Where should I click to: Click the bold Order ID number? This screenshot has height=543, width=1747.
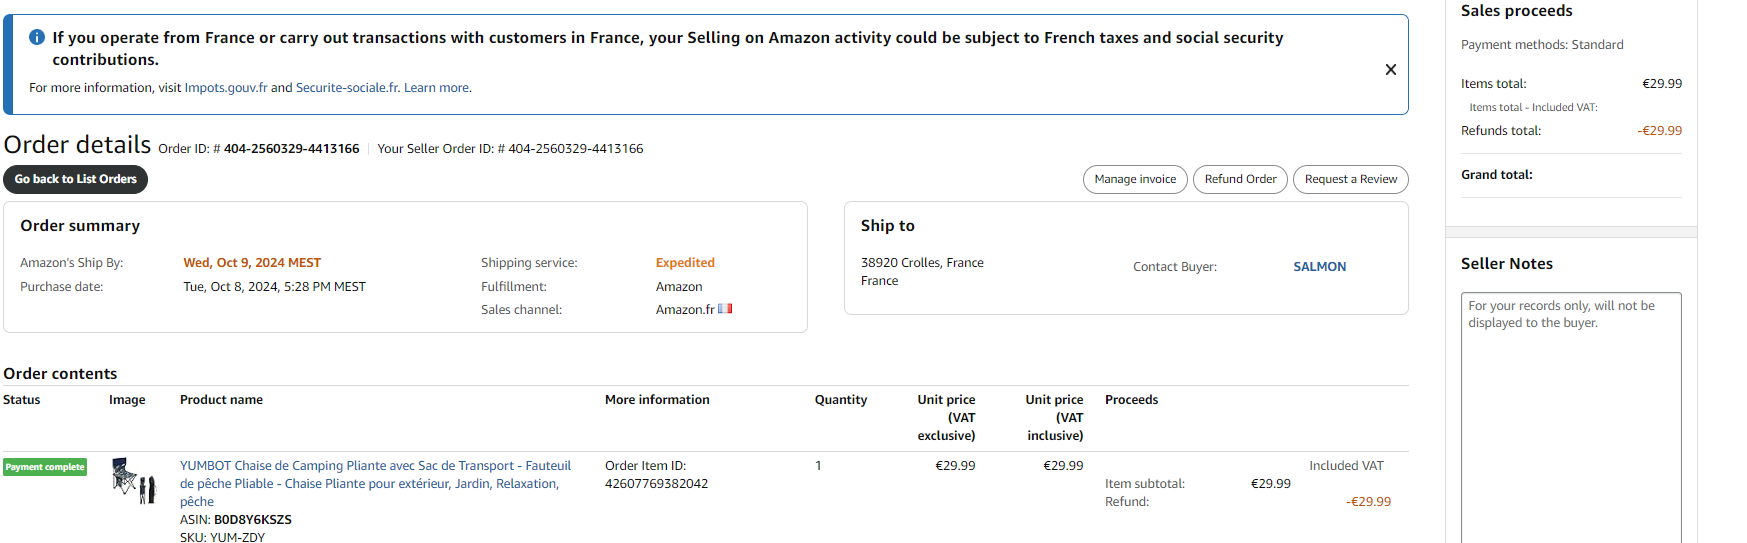(x=291, y=149)
